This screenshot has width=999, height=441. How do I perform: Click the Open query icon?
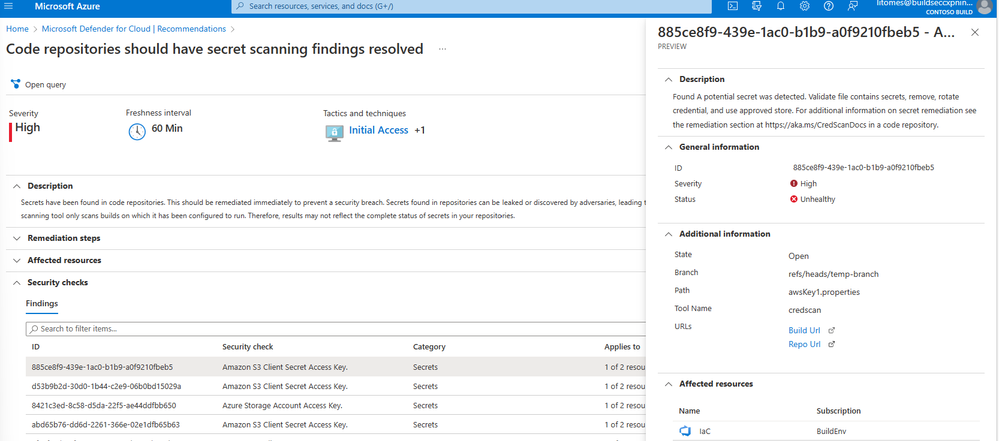coord(16,84)
